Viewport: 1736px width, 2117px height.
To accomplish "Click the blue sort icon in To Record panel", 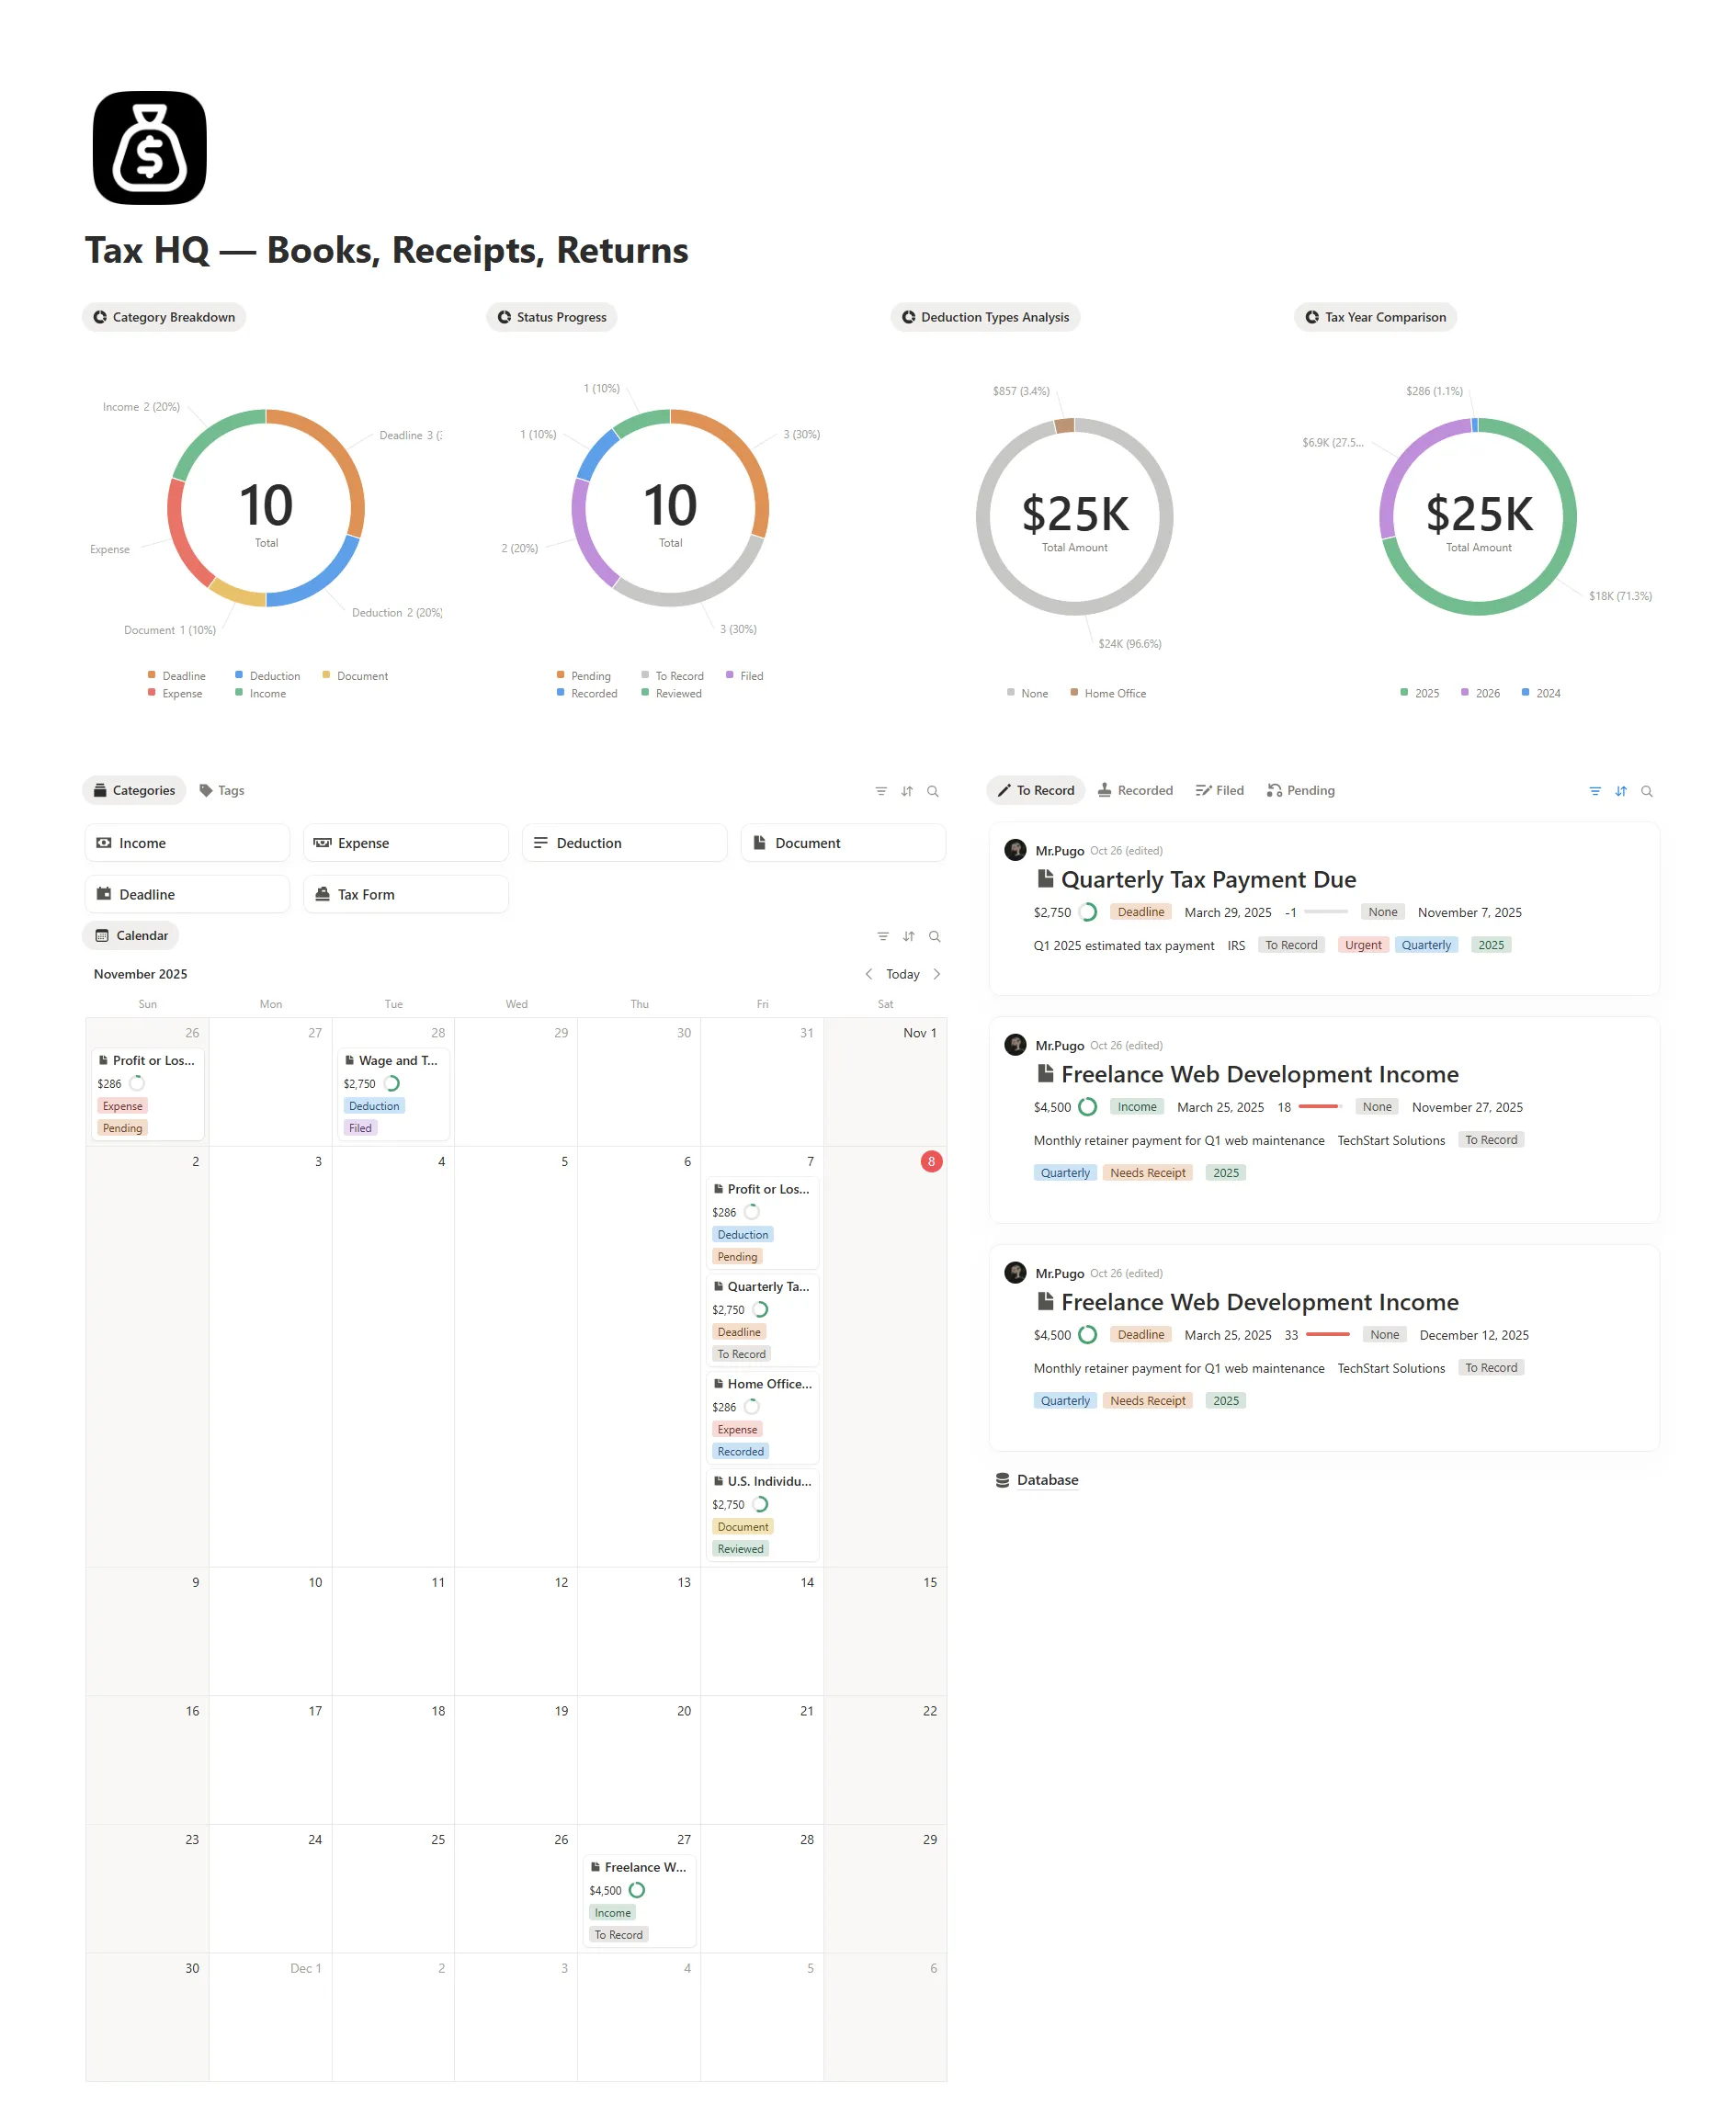I will (x=1620, y=791).
